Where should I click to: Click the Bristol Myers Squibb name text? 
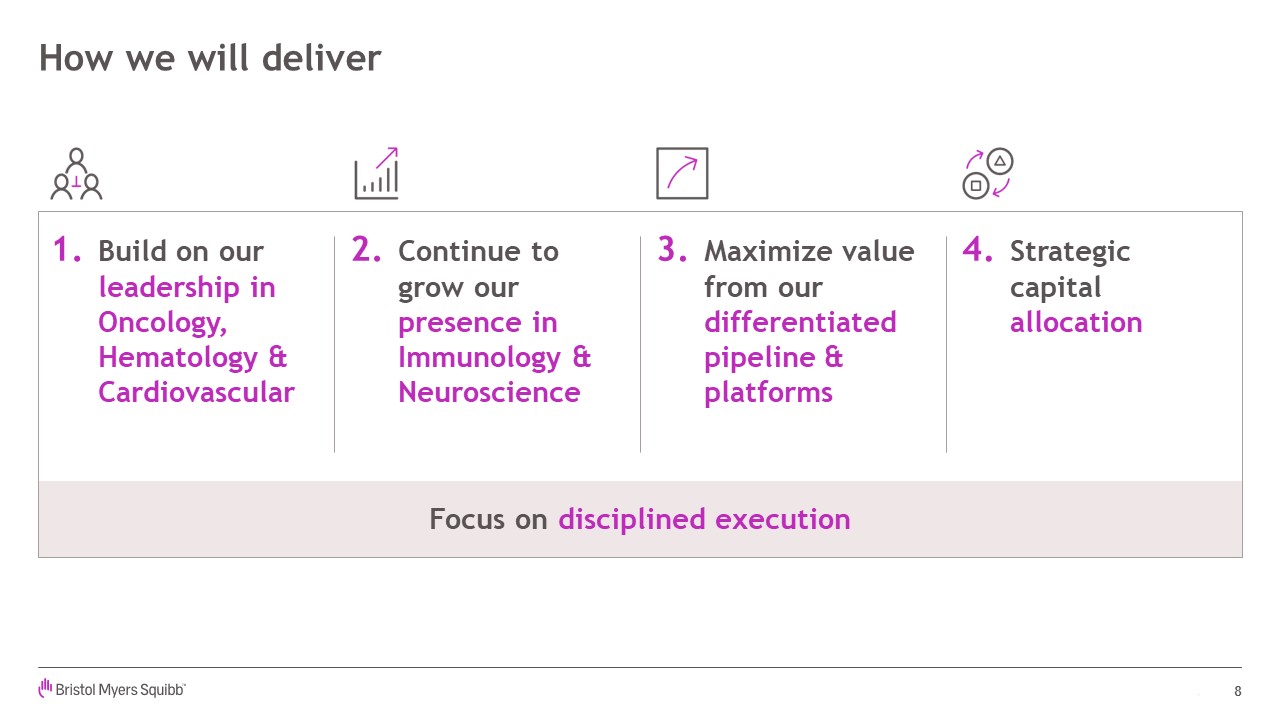tap(121, 690)
